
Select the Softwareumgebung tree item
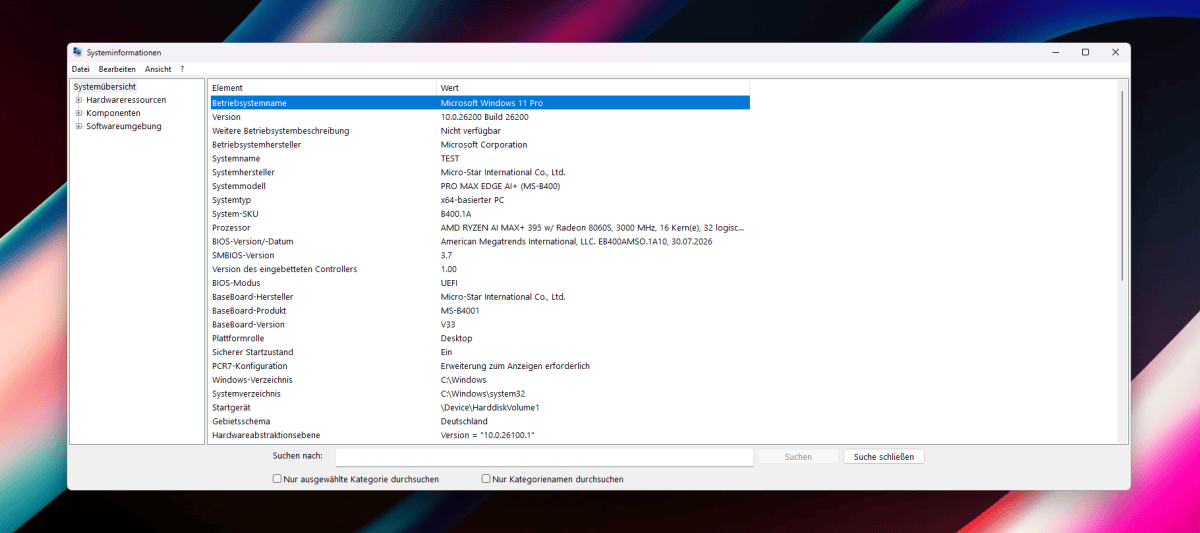[123, 126]
